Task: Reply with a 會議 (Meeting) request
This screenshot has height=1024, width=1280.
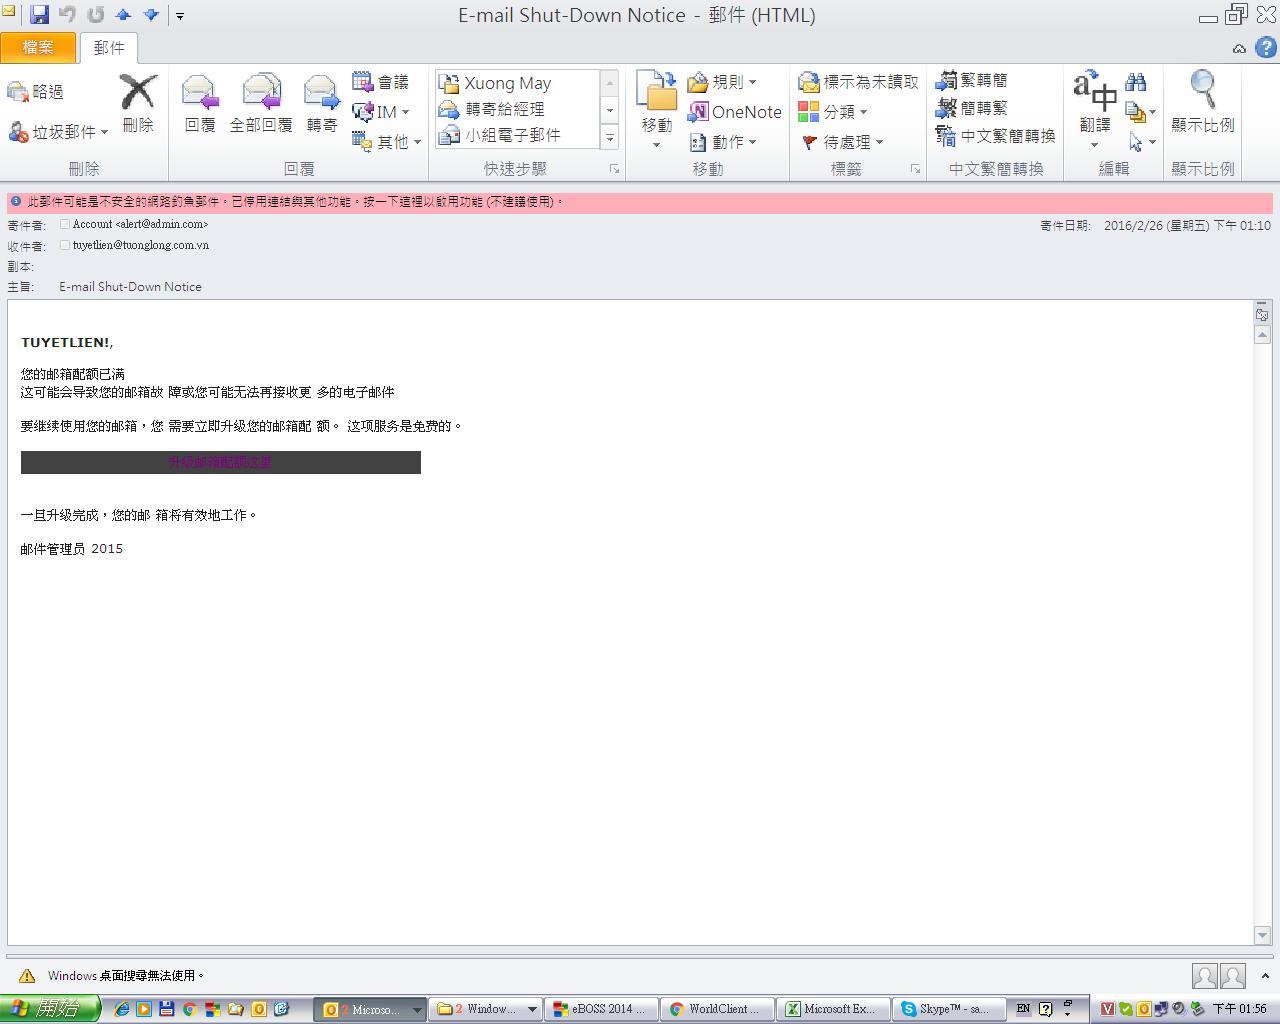Action: click(381, 82)
